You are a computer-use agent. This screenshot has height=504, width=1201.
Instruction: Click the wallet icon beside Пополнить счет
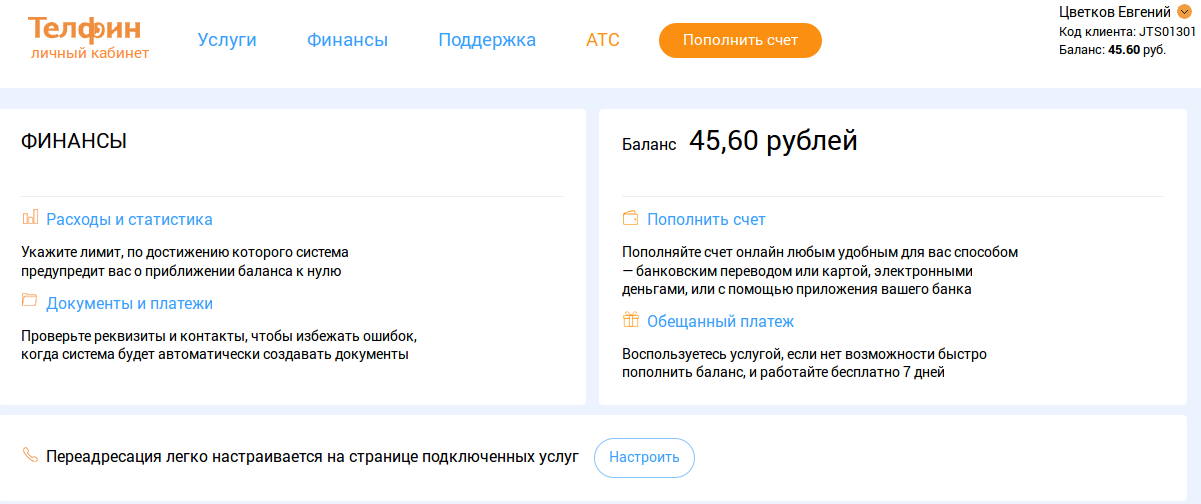coord(630,218)
